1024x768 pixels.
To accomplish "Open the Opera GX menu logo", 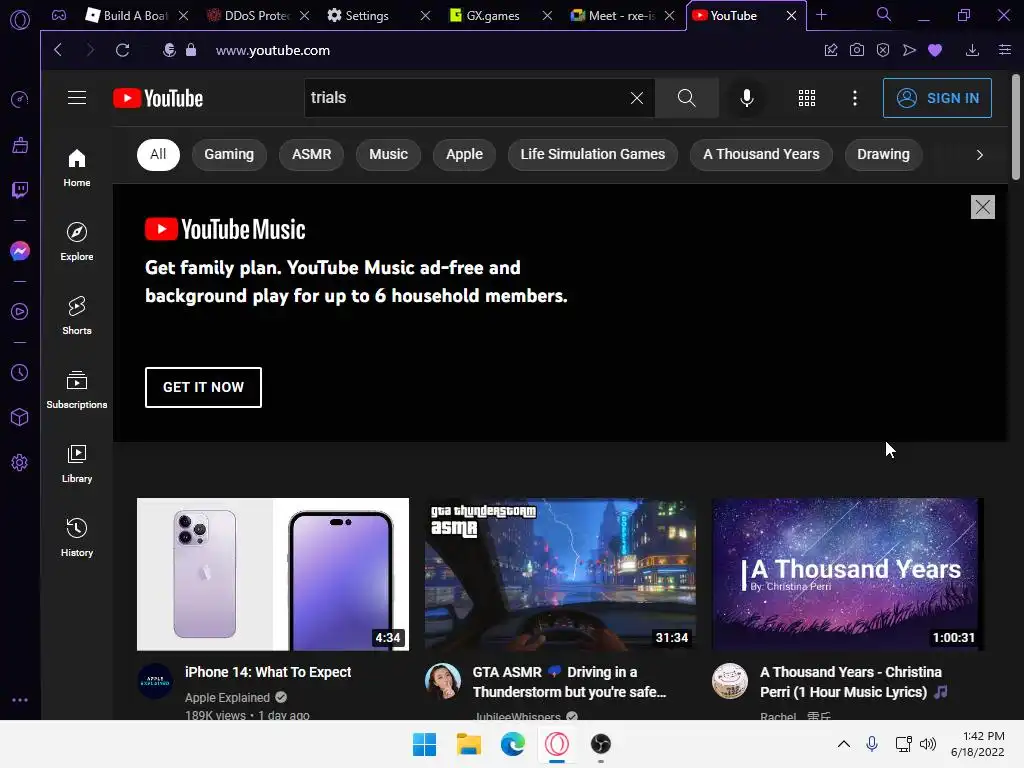I will 20,20.
